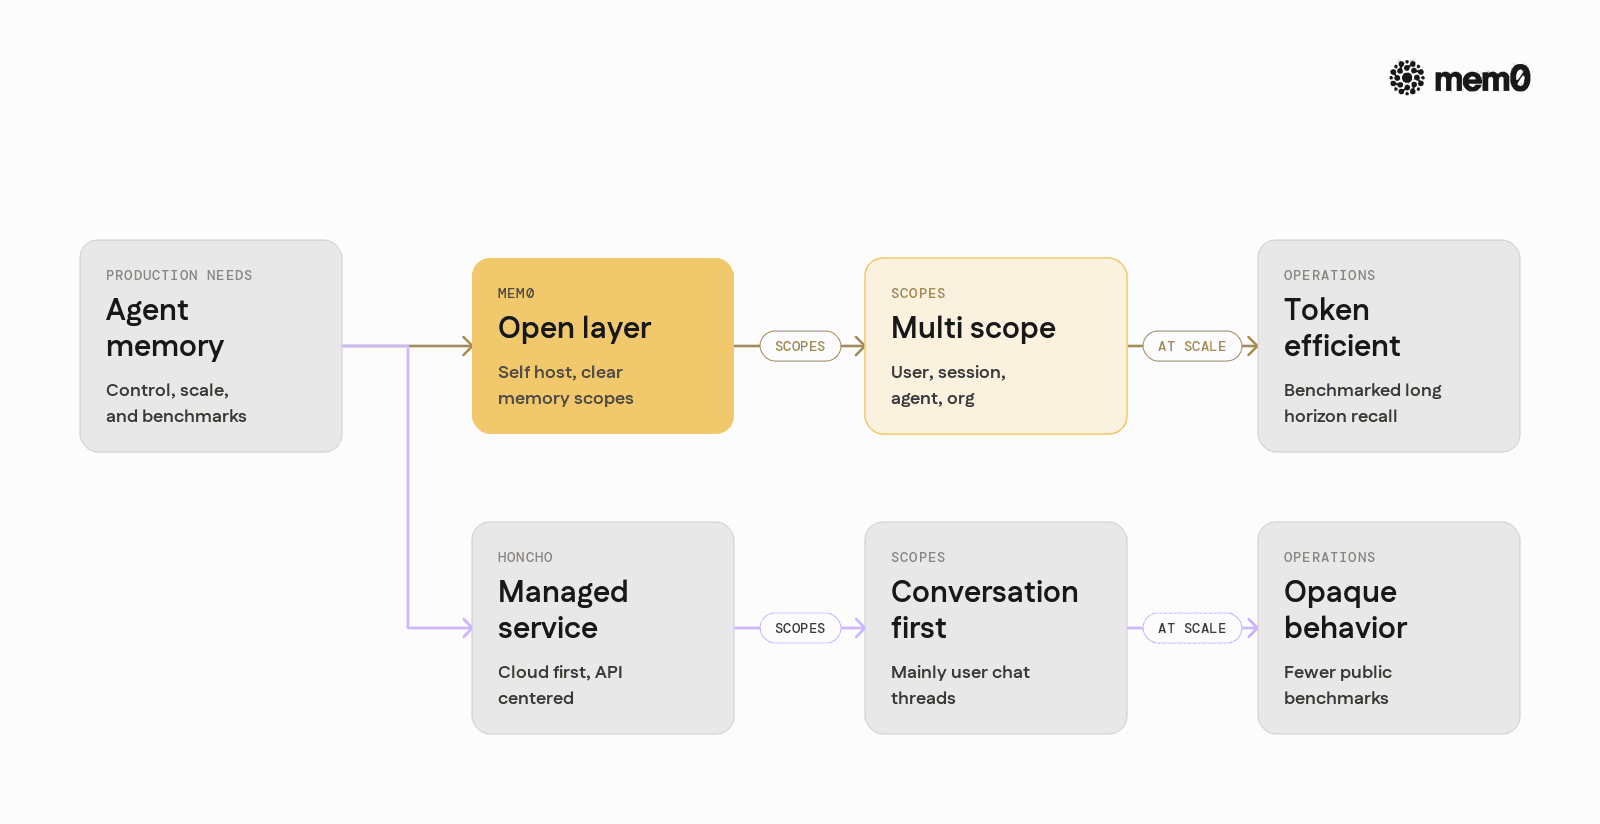Click the MEM0 label in yellow card
Image resolution: width=1600 pixels, height=824 pixels.
(x=516, y=293)
